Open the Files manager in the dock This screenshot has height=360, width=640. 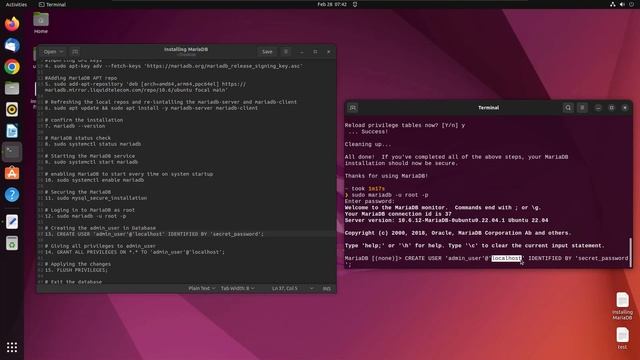[12, 88]
